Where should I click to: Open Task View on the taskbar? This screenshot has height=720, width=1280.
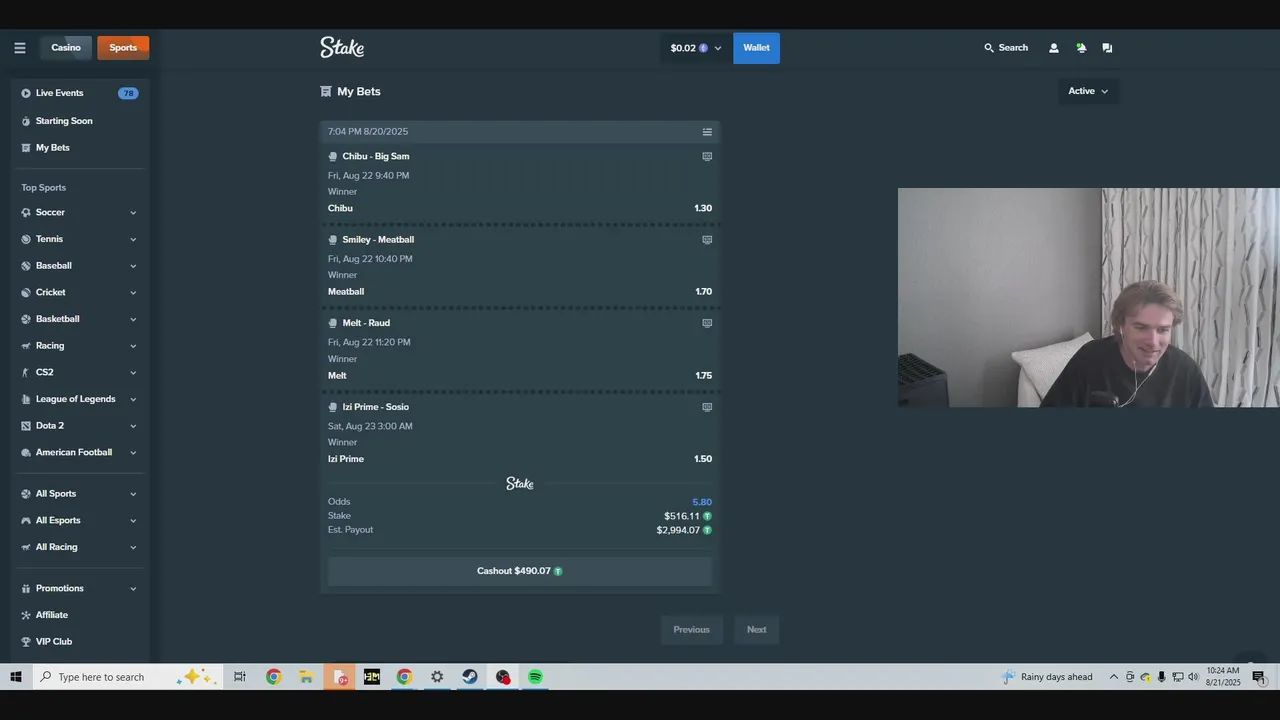pos(240,677)
